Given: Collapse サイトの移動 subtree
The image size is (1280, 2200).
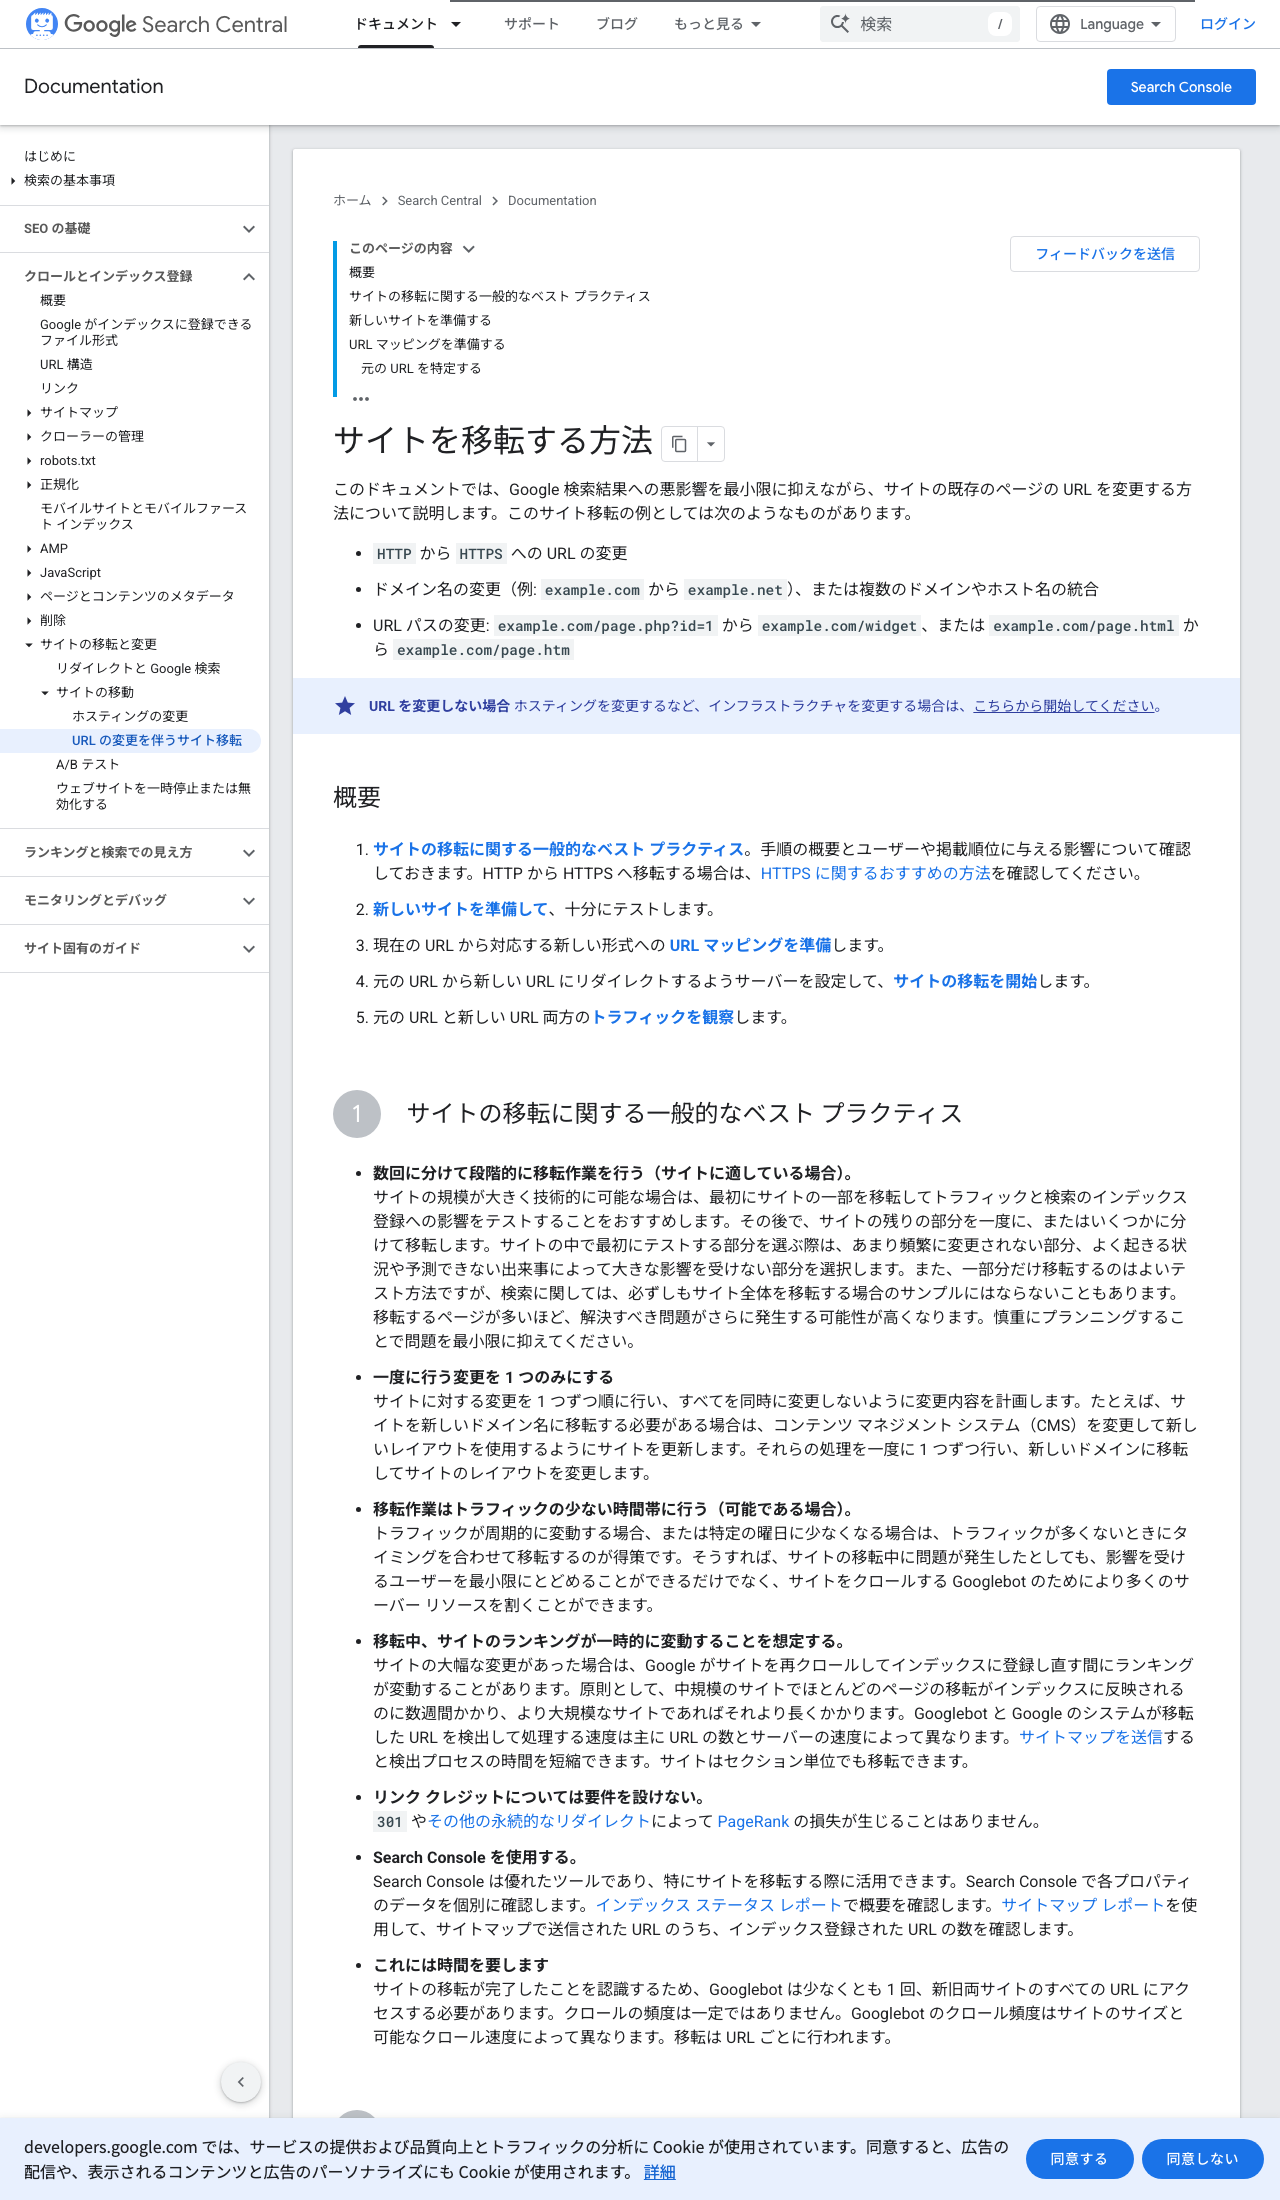Looking at the screenshot, I should tap(45, 693).
